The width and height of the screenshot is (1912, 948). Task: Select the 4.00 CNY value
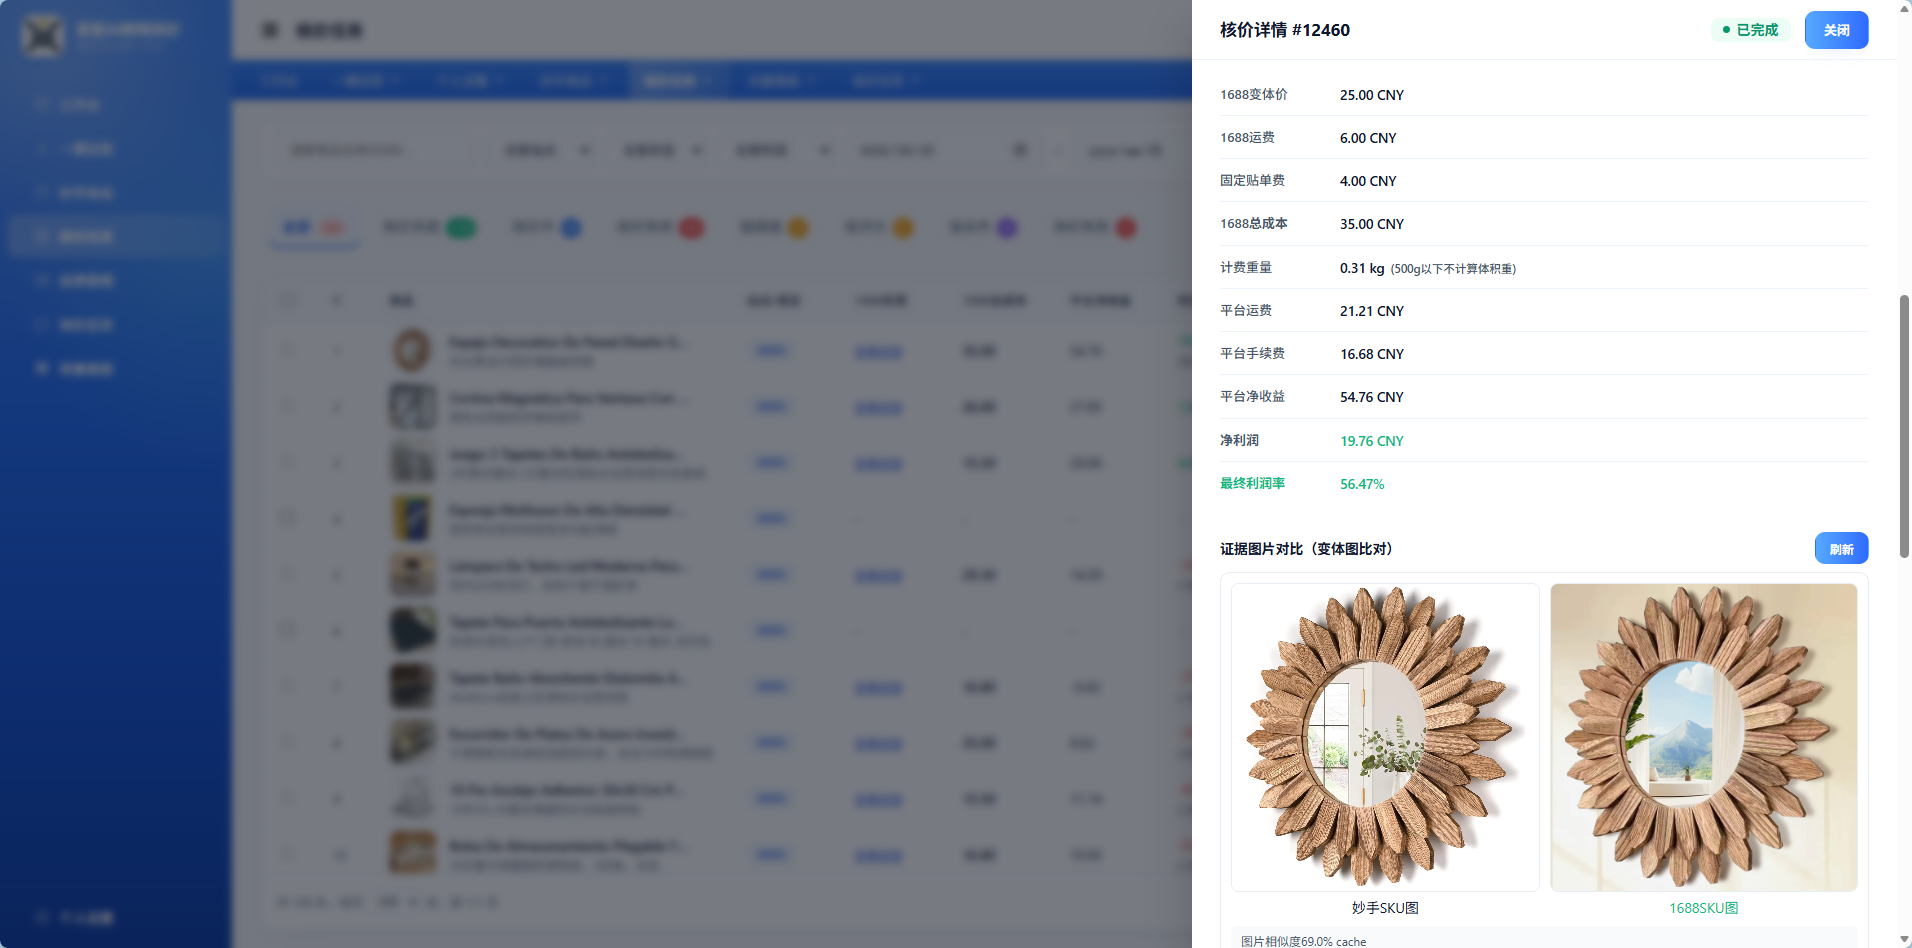(x=1368, y=181)
